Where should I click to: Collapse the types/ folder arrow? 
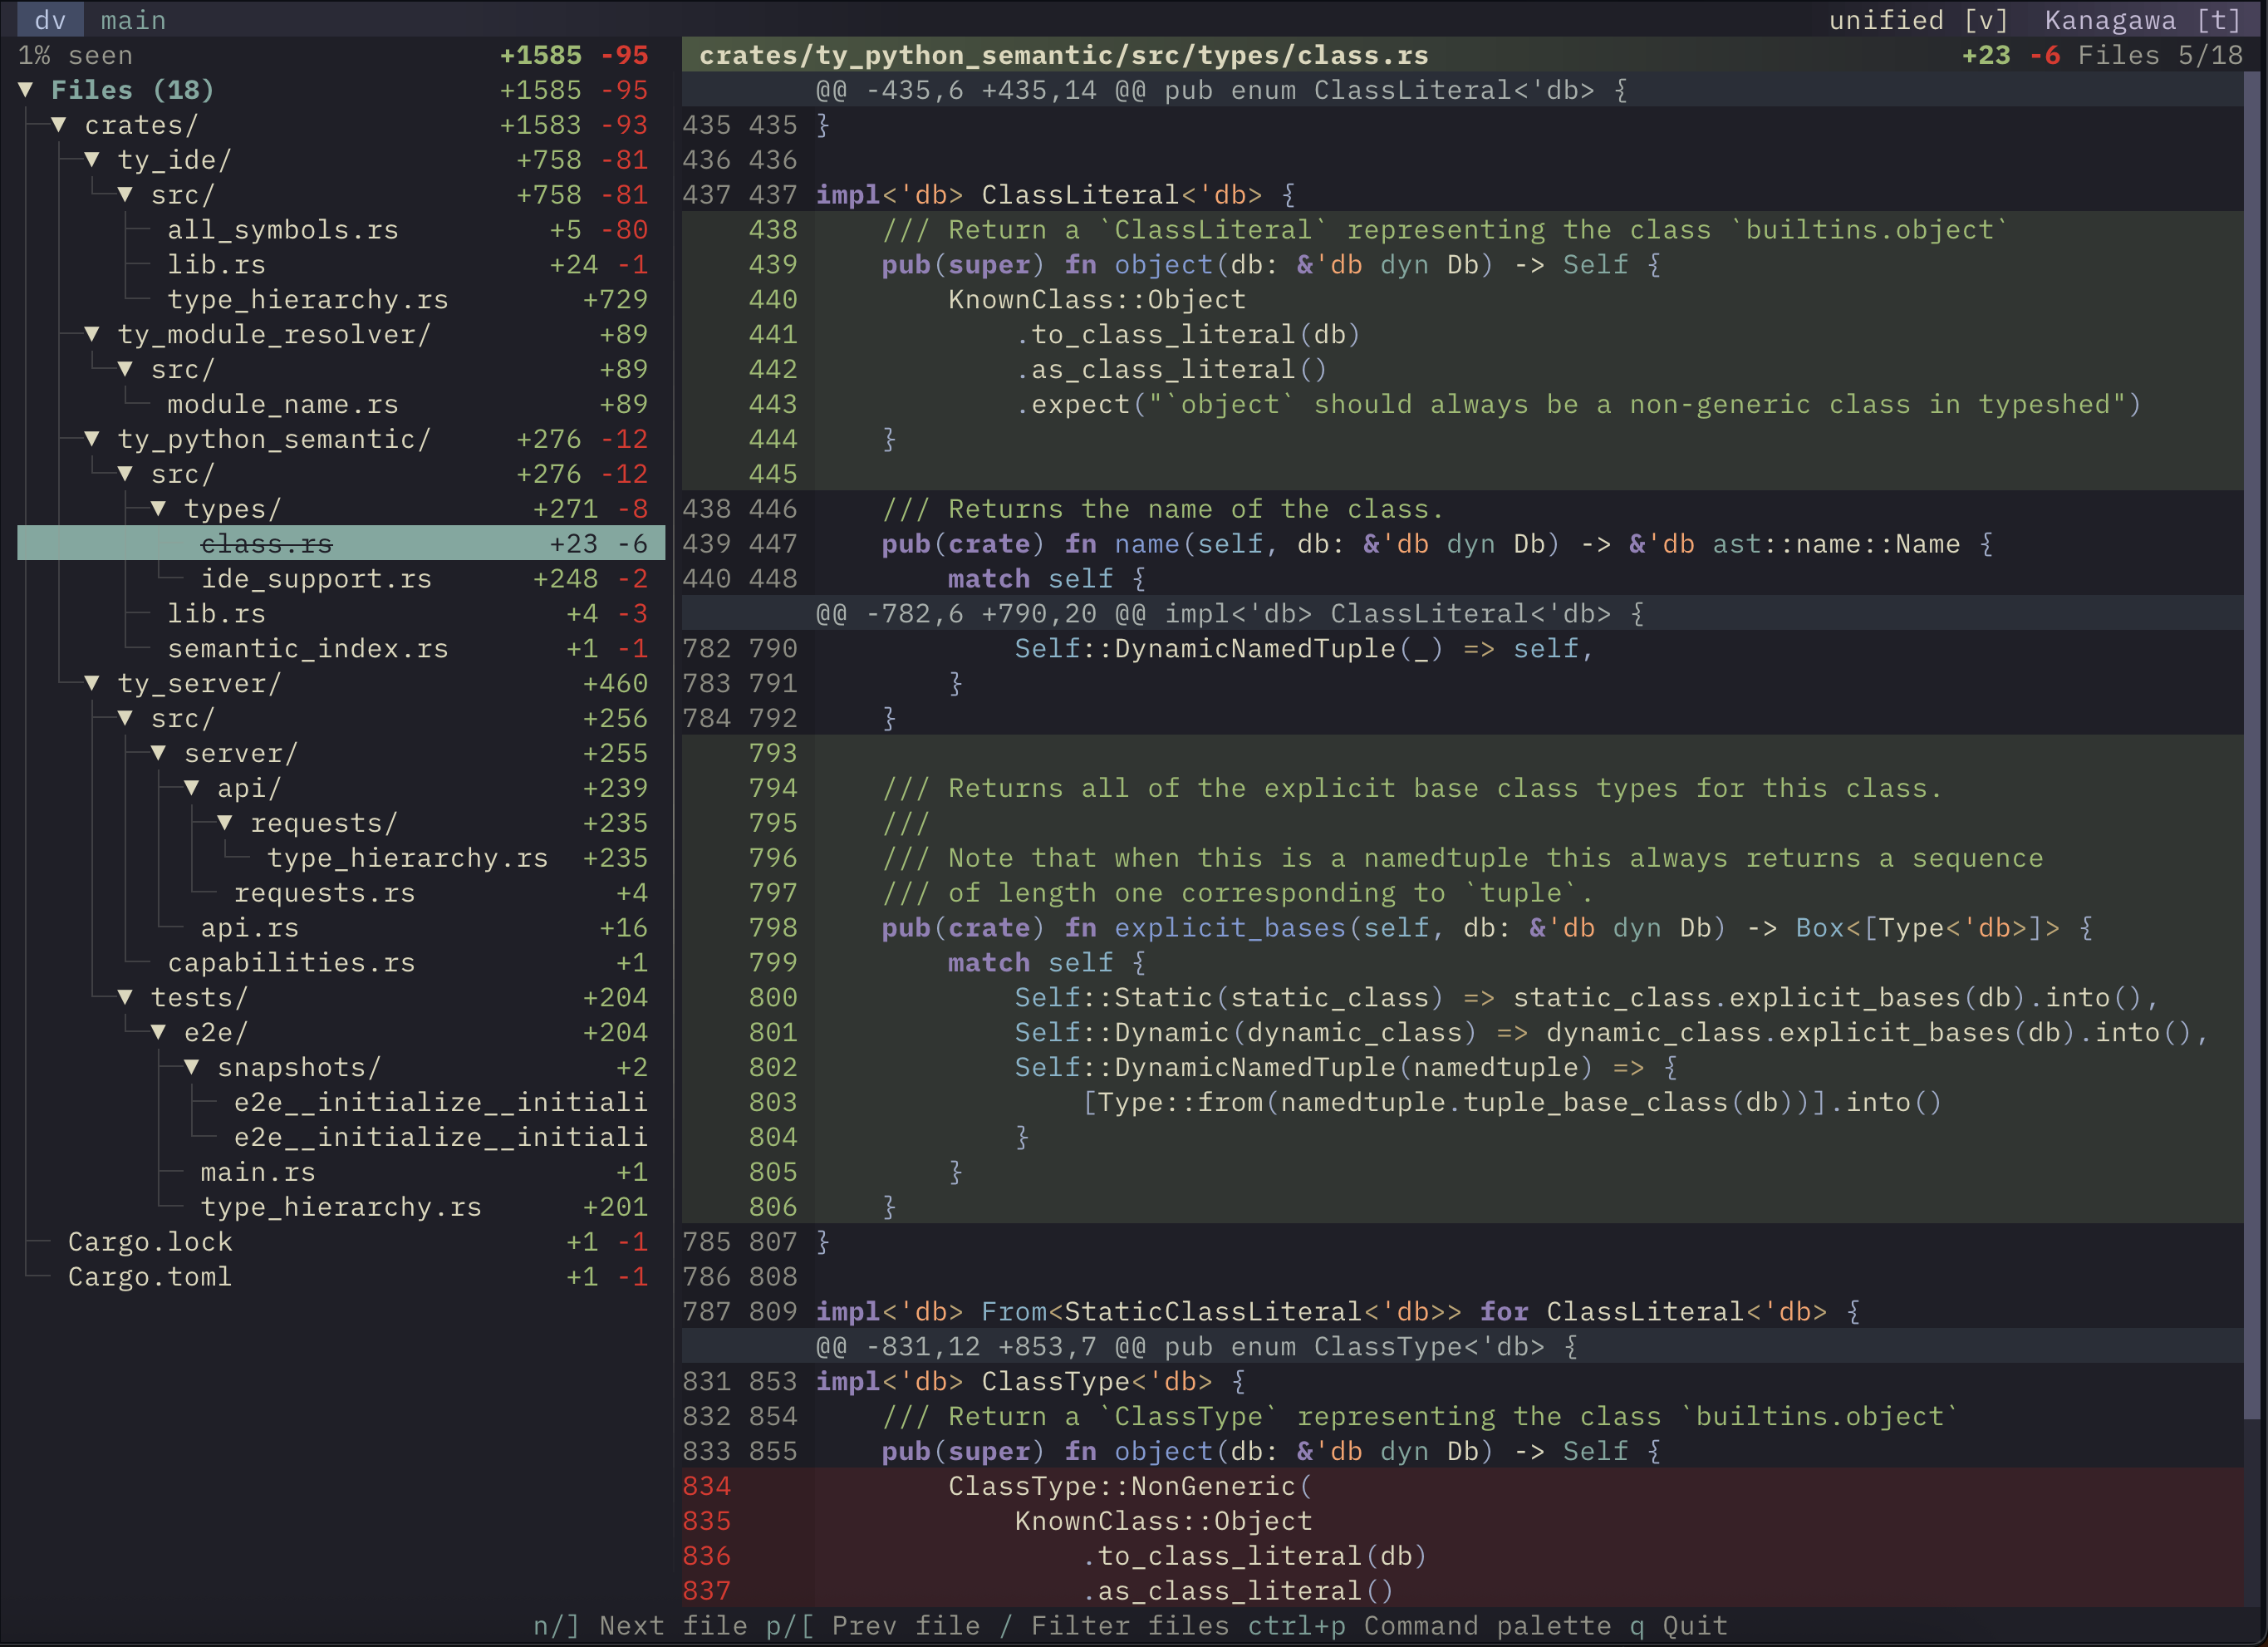[159, 509]
